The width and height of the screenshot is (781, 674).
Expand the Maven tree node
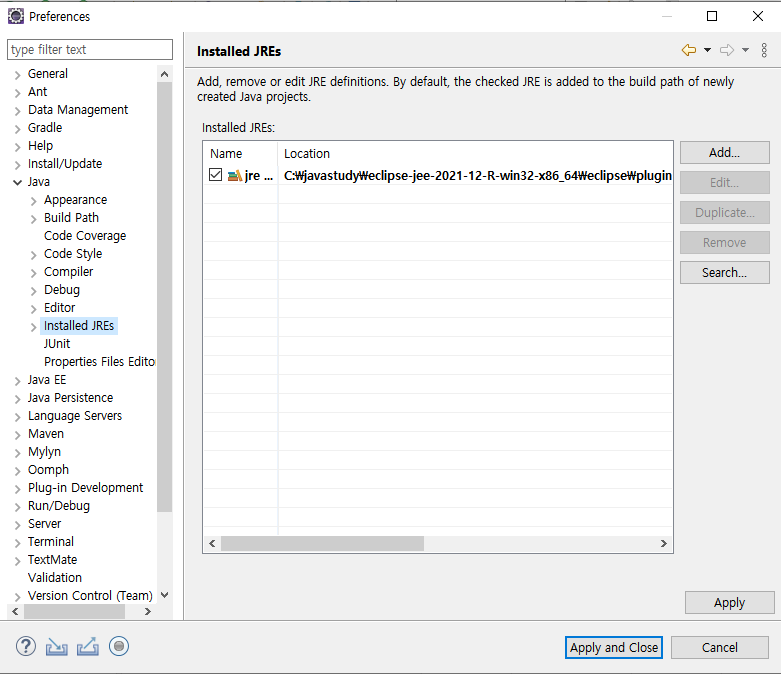[17, 435]
